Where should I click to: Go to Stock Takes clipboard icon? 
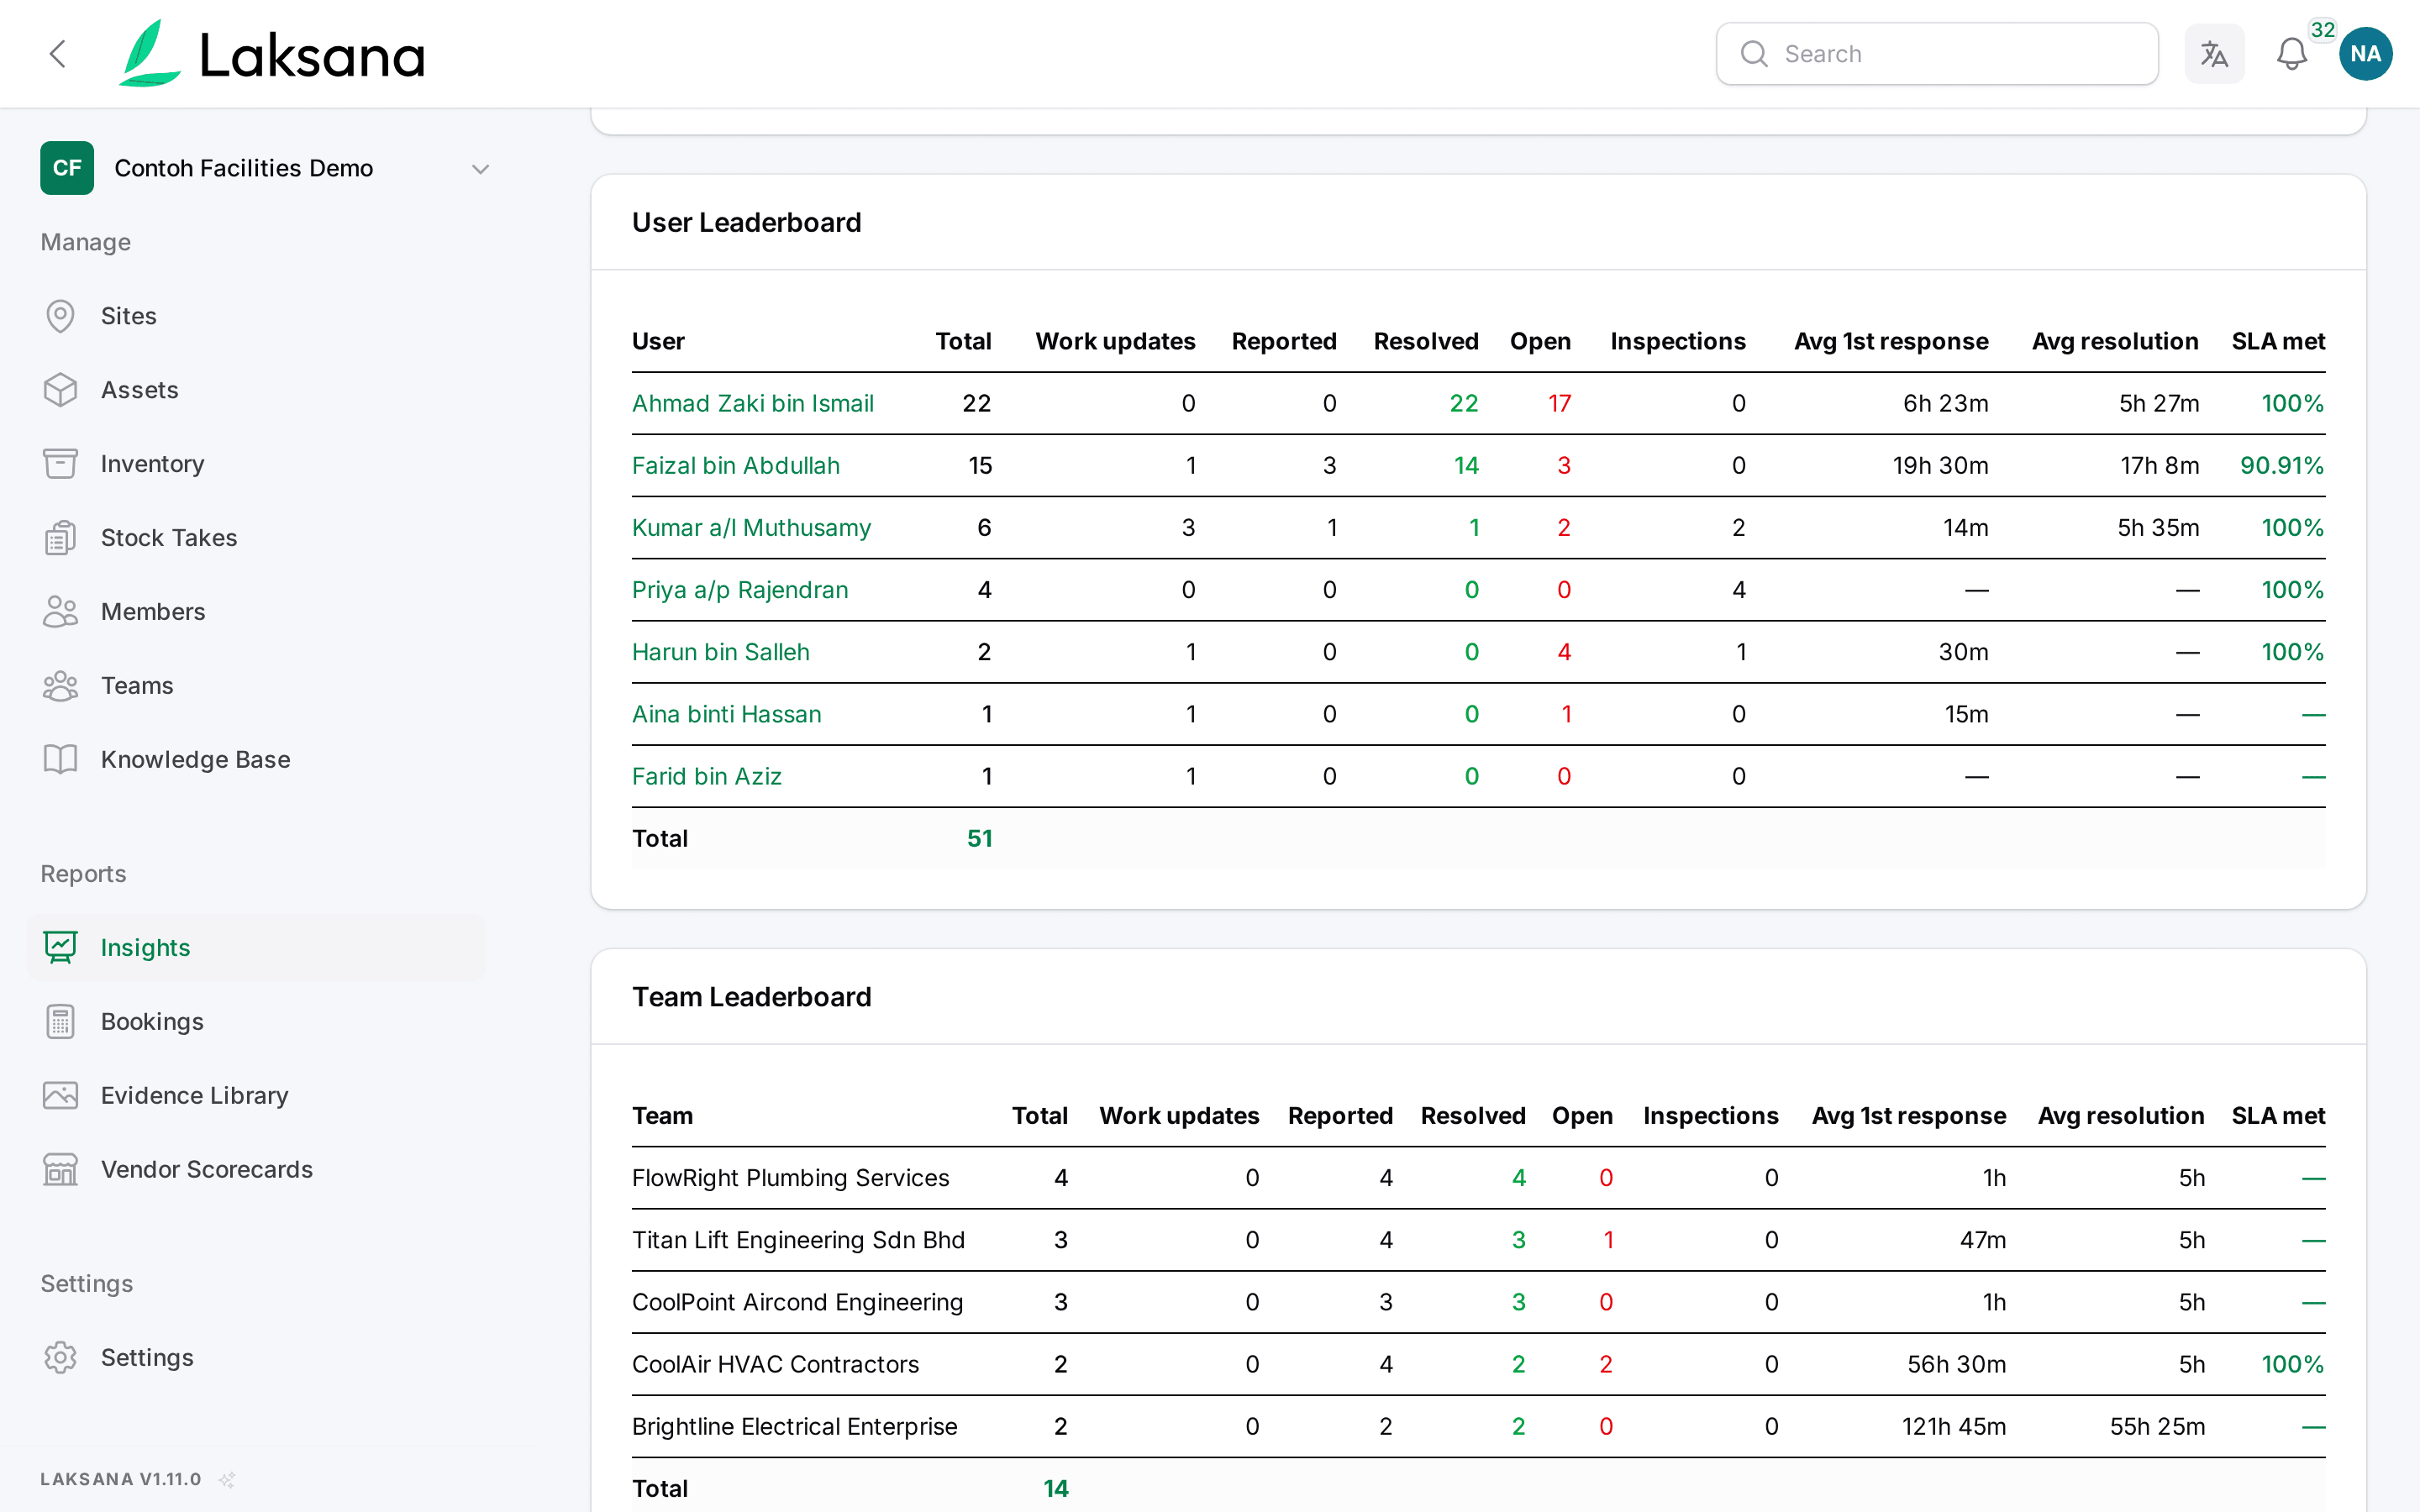click(60, 538)
